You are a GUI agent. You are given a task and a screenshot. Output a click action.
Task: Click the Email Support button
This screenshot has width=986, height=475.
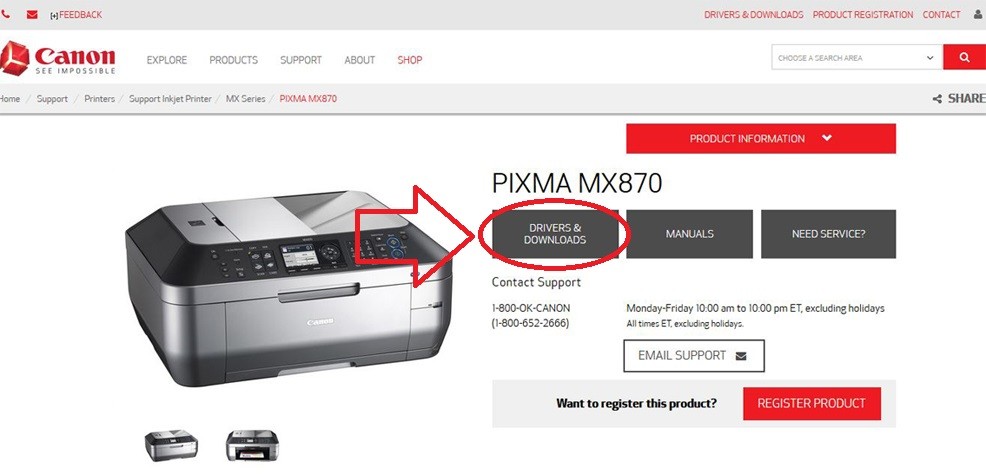click(x=694, y=355)
